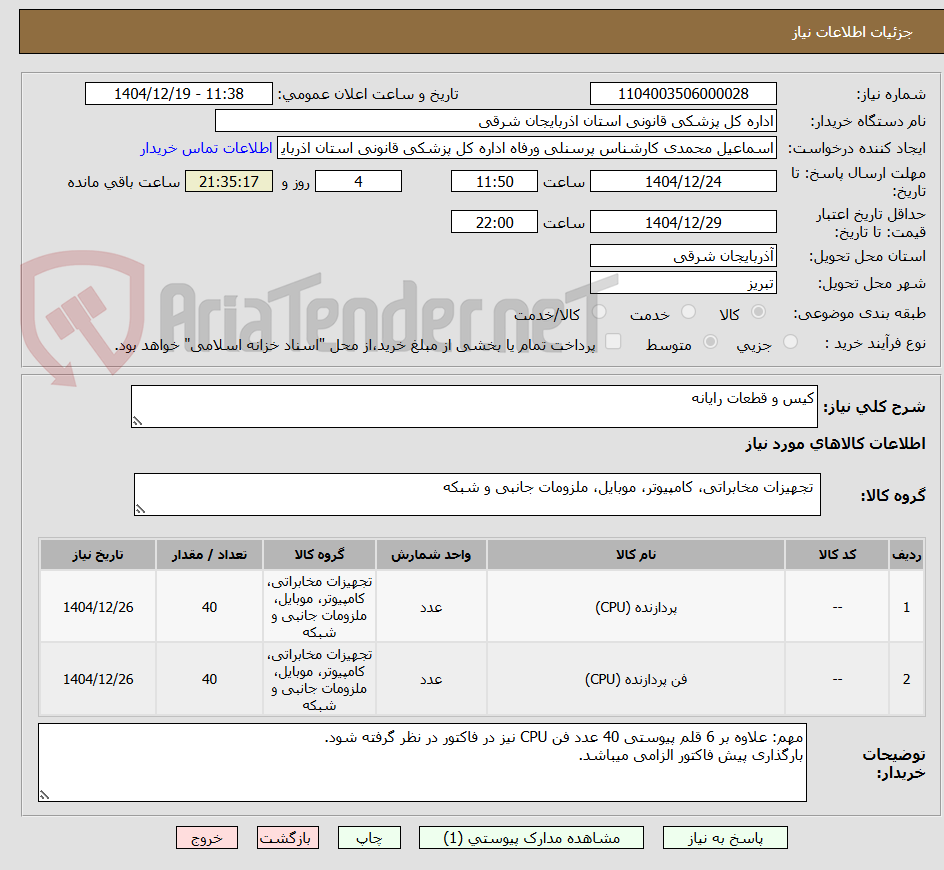Click the remaining time field 21:35:17
Image resolution: width=944 pixels, height=870 pixels.
tap(229, 181)
